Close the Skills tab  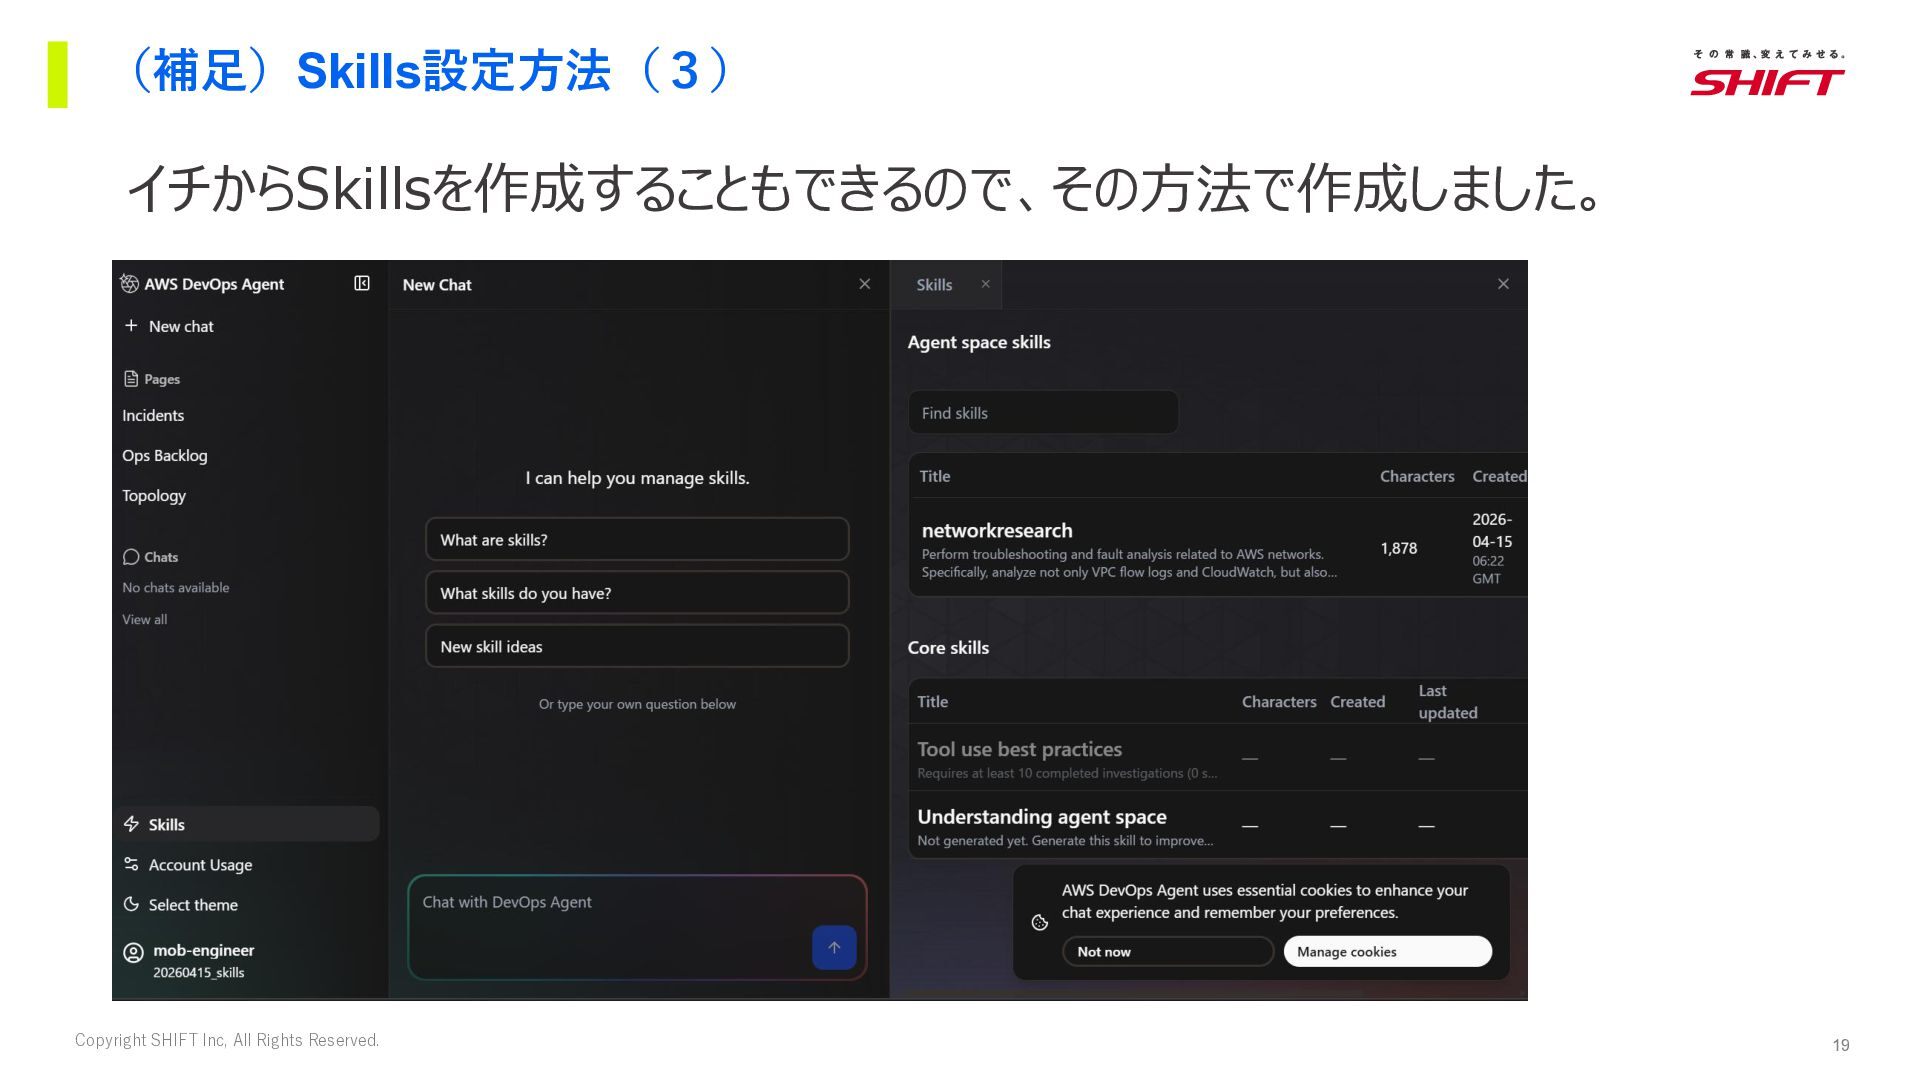click(985, 284)
